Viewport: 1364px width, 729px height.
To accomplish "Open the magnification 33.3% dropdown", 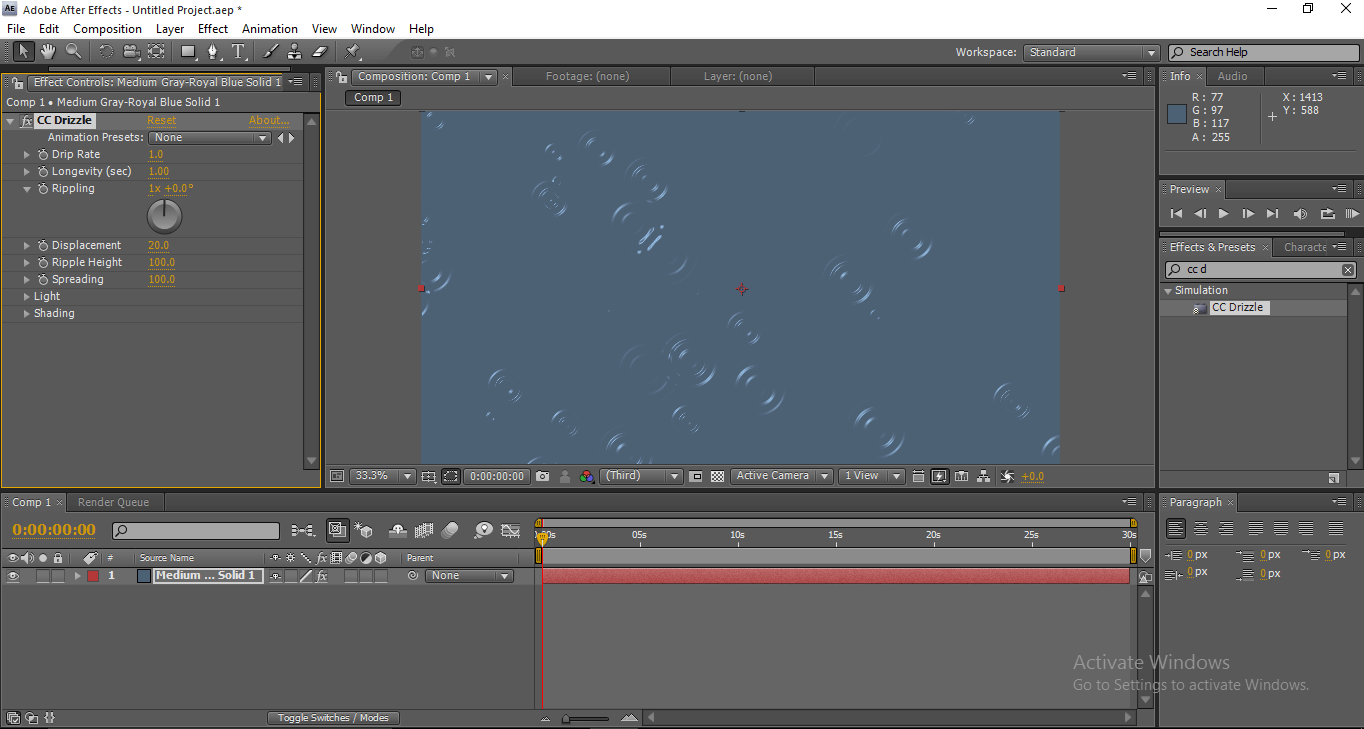I will (x=381, y=477).
